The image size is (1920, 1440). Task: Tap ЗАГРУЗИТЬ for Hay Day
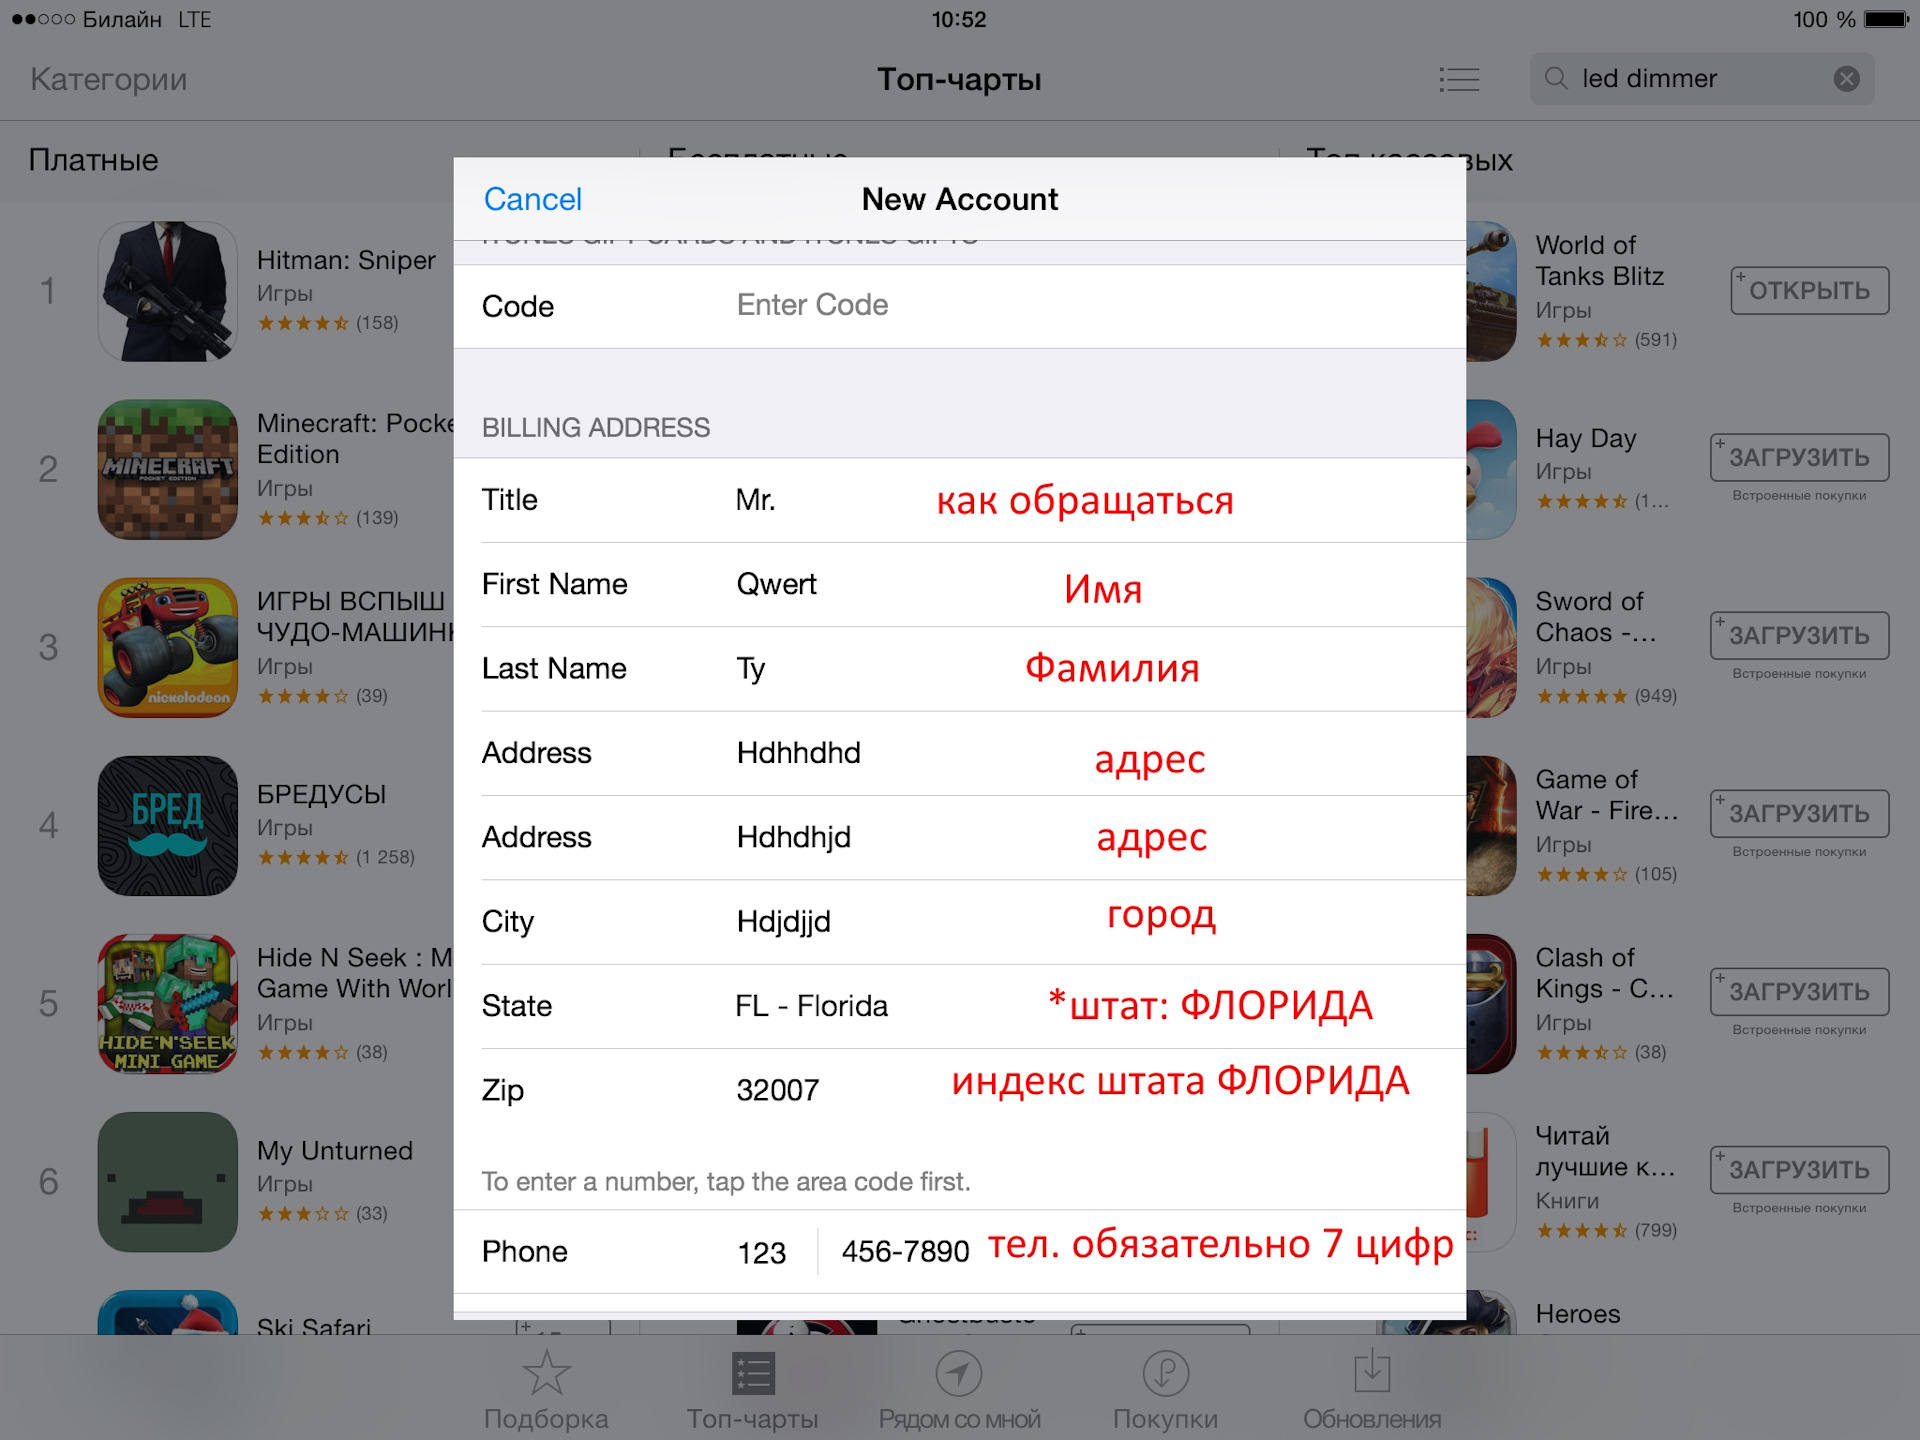[x=1799, y=457]
